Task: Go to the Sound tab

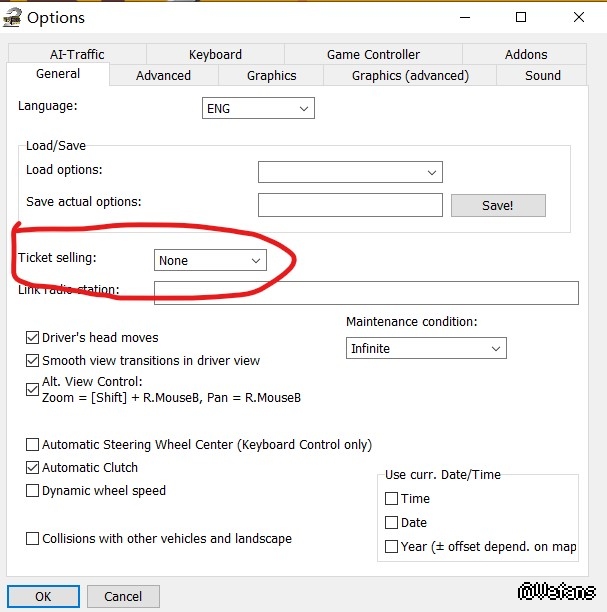Action: (543, 75)
